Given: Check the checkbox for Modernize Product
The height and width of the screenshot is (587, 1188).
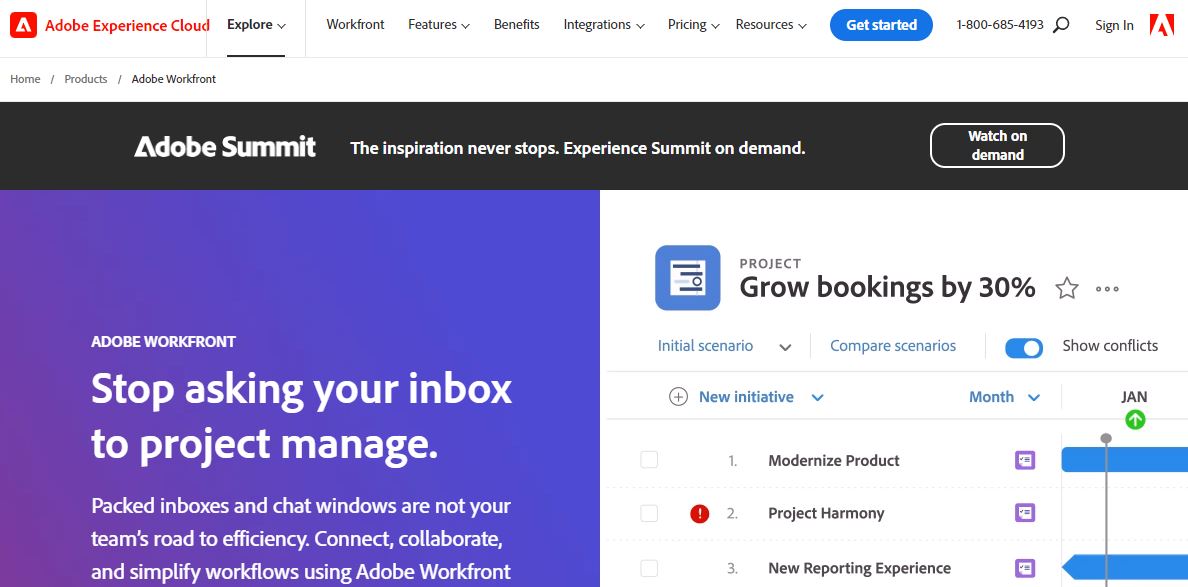Looking at the screenshot, I should (x=649, y=459).
